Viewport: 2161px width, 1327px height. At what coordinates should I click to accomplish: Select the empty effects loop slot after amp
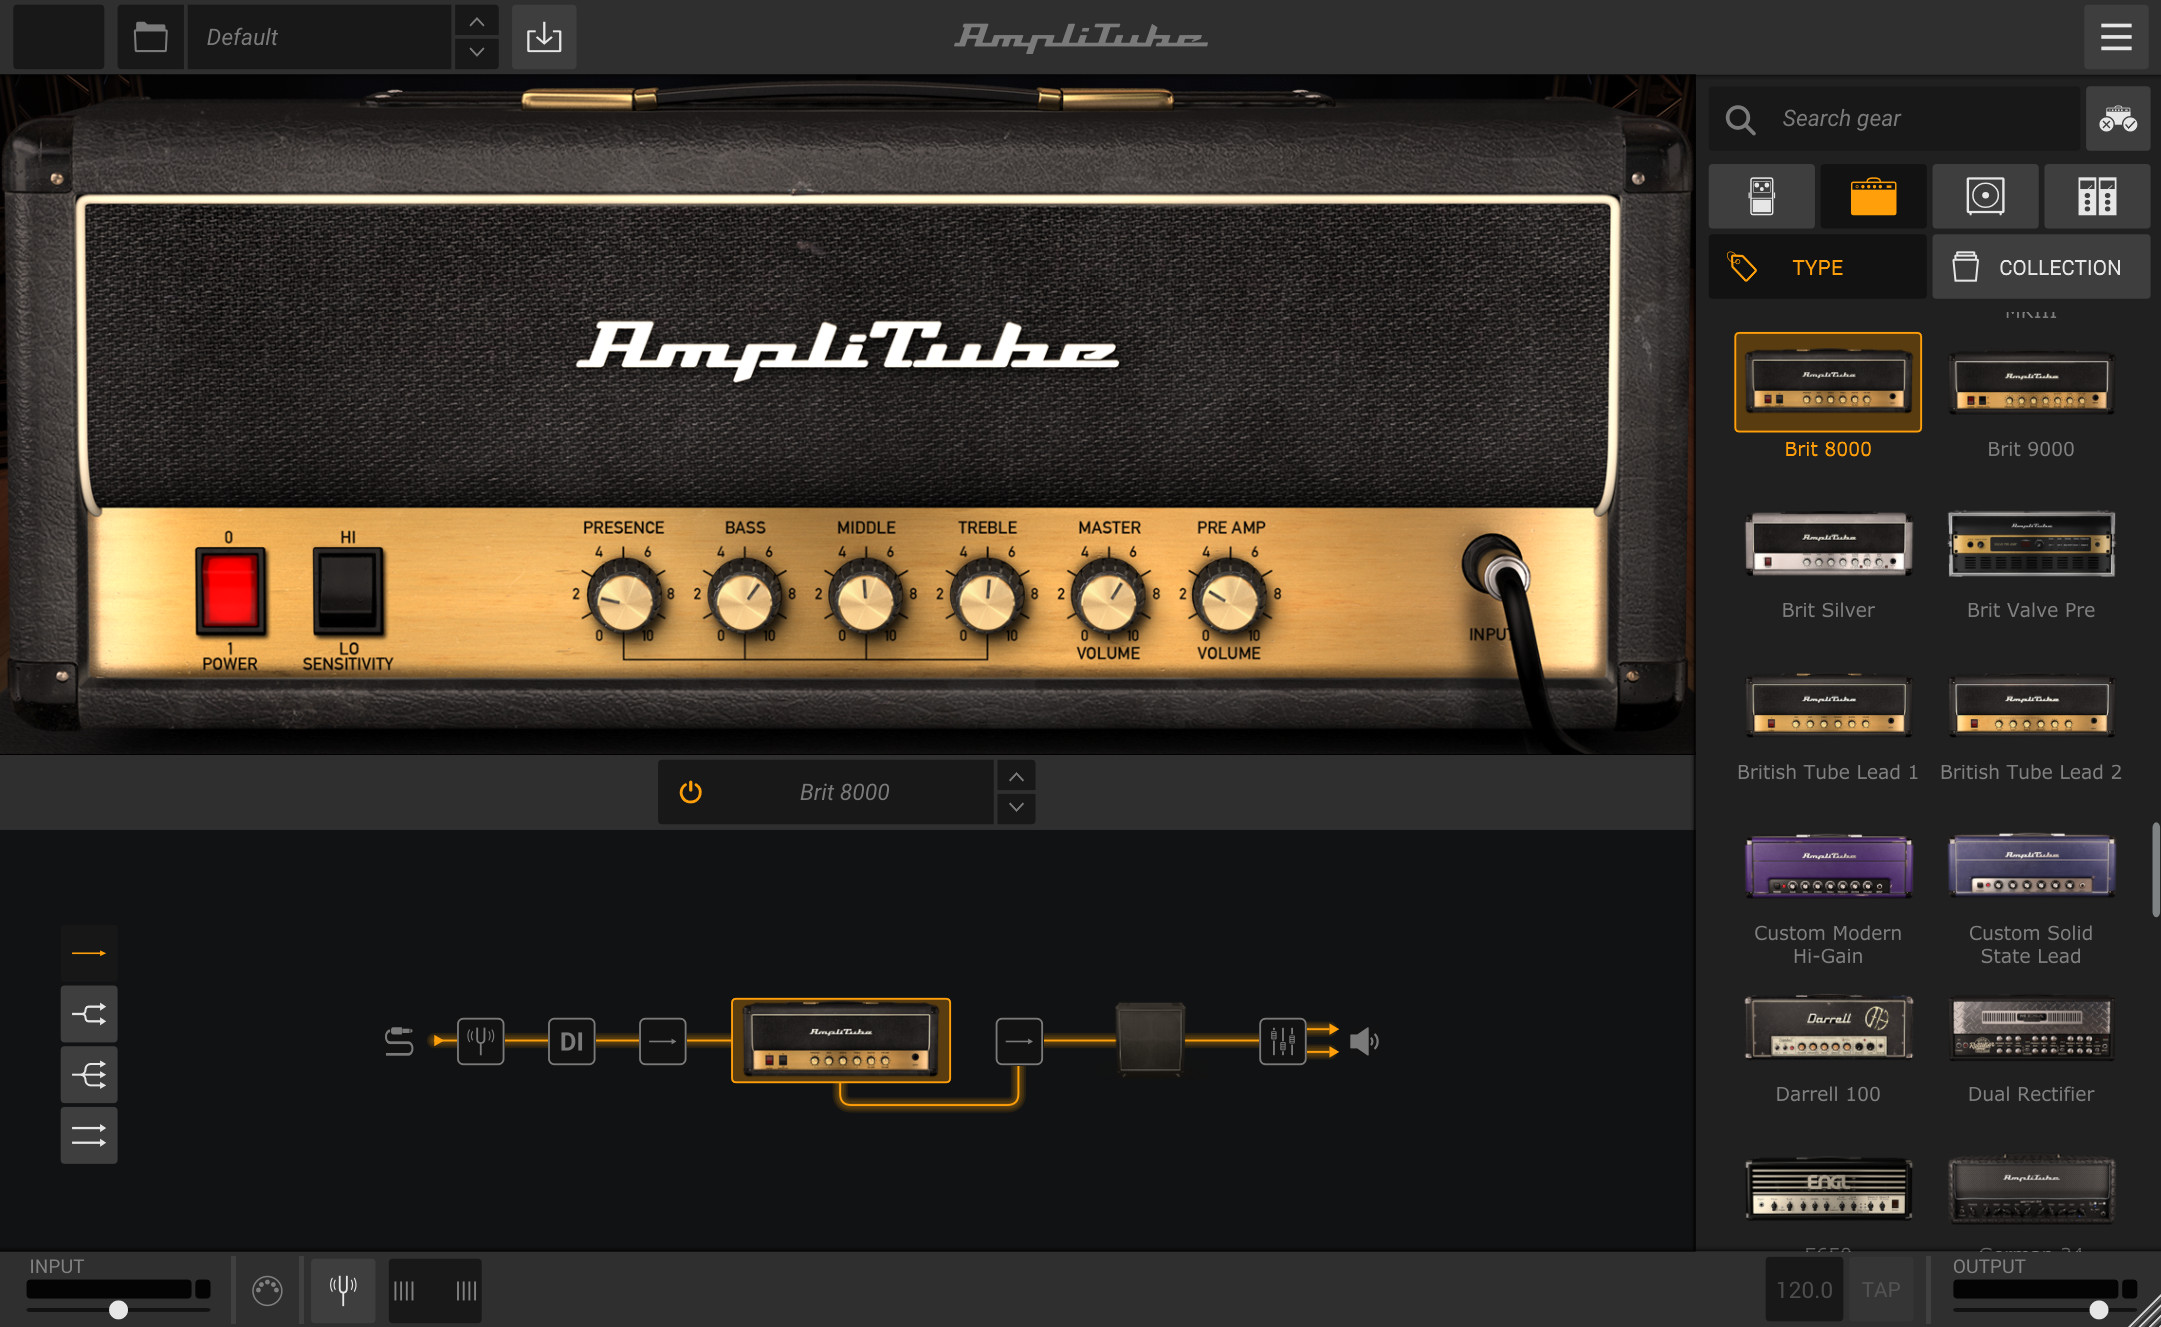click(1019, 1041)
